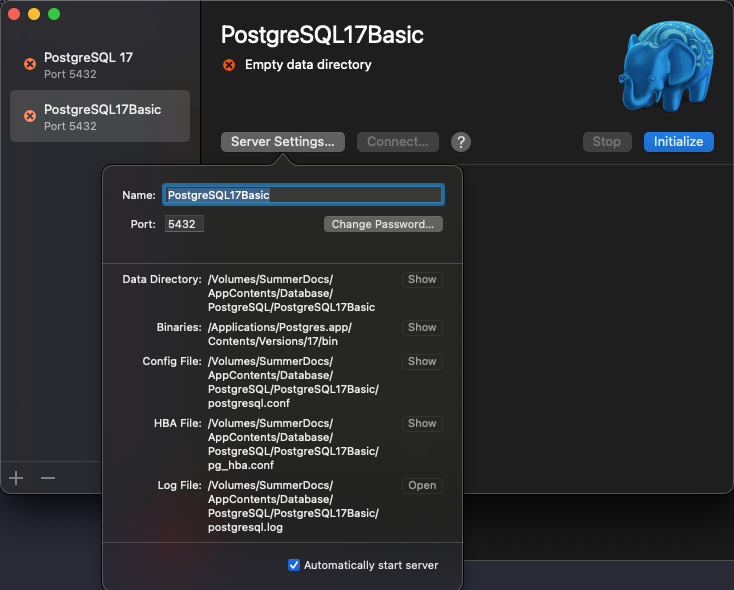Viewport: 734px width, 590px height.
Task: Click error icon next to PostgreSQL17Basic sidebar entry
Action: (30, 116)
